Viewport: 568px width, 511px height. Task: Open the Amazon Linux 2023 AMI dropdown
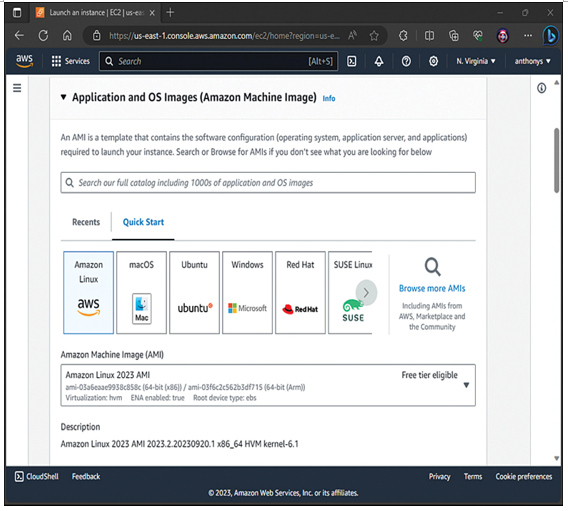tap(268, 385)
